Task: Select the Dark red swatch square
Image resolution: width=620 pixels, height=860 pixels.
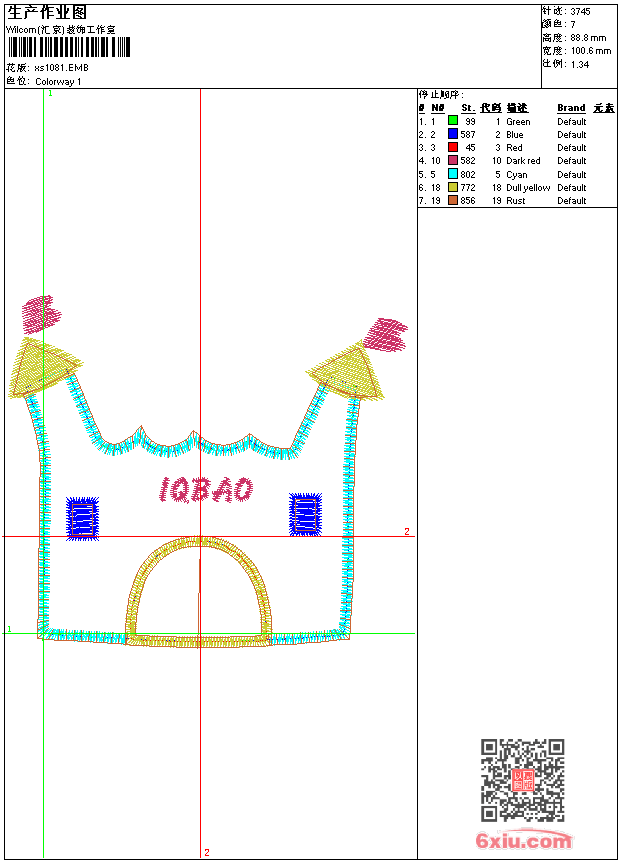Action: pos(453,160)
